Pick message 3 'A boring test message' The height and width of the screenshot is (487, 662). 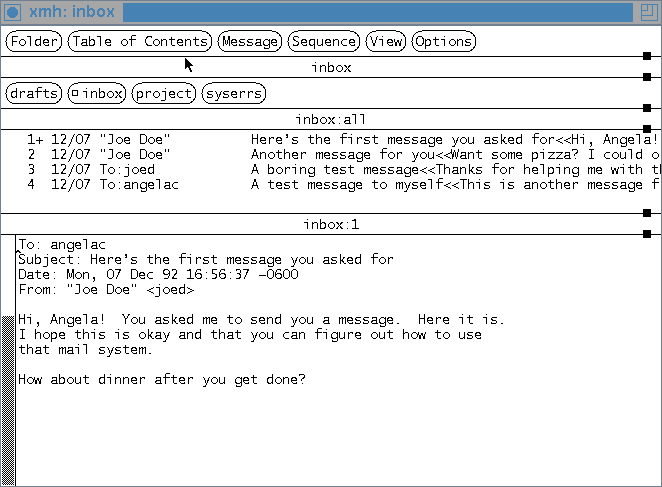(300, 170)
